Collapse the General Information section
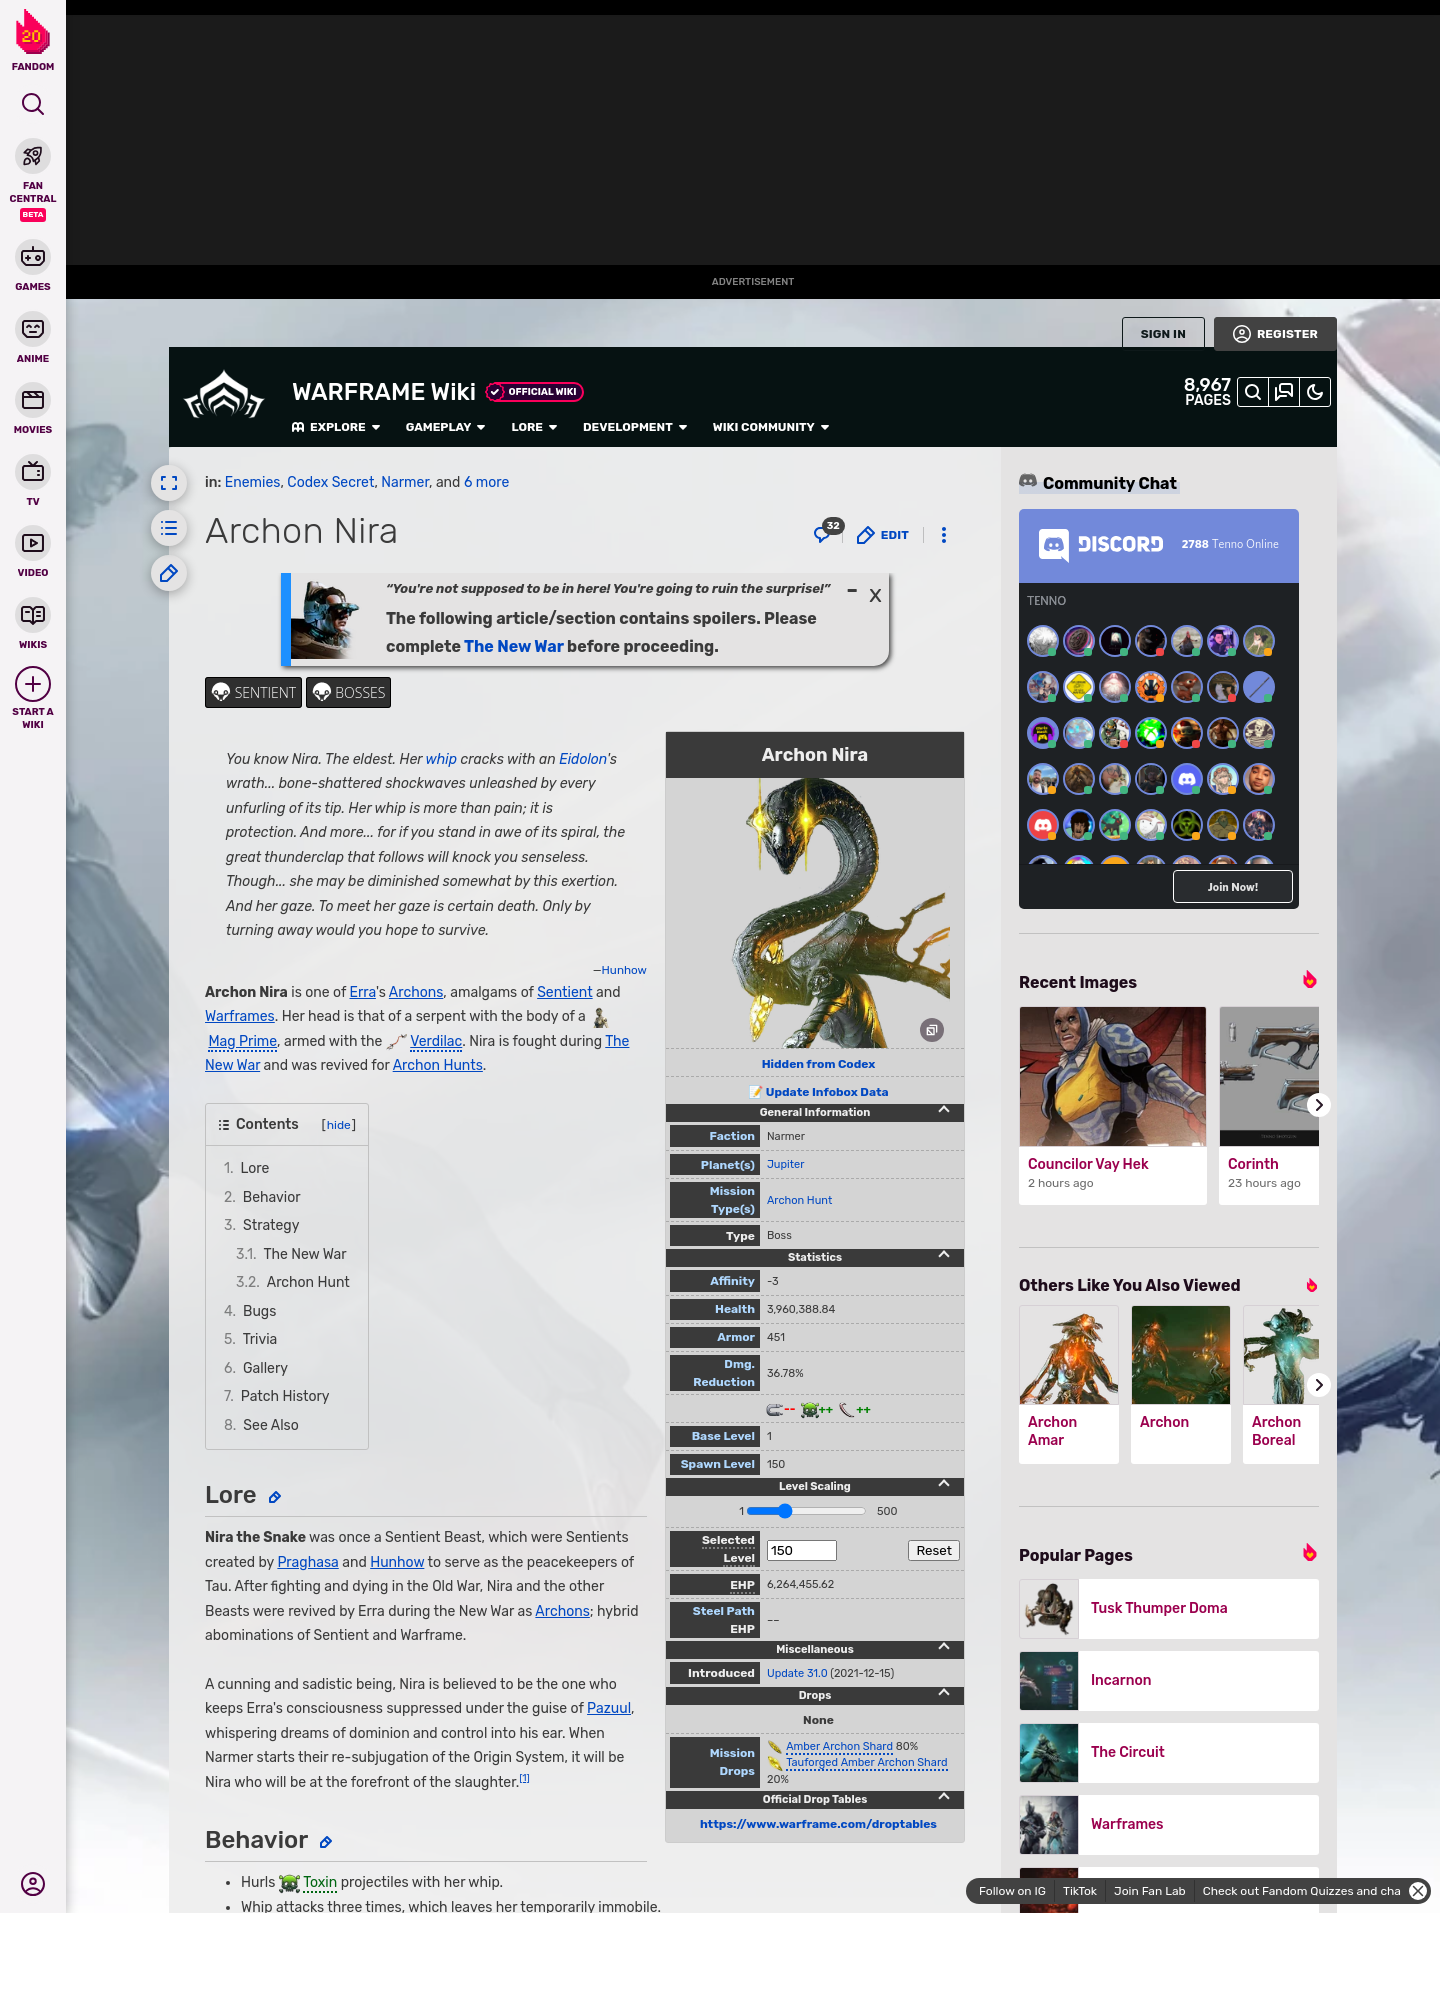 [944, 1110]
